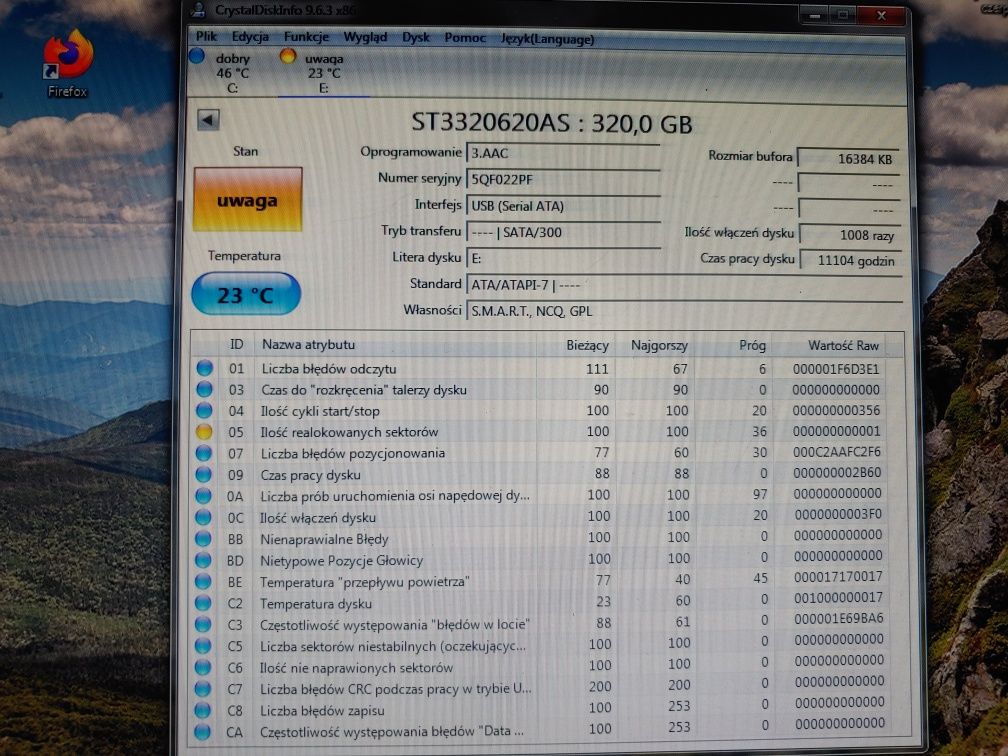Click the interface field USB (Serial ATA)
Viewport: 1008px width, 756px height.
[563, 206]
